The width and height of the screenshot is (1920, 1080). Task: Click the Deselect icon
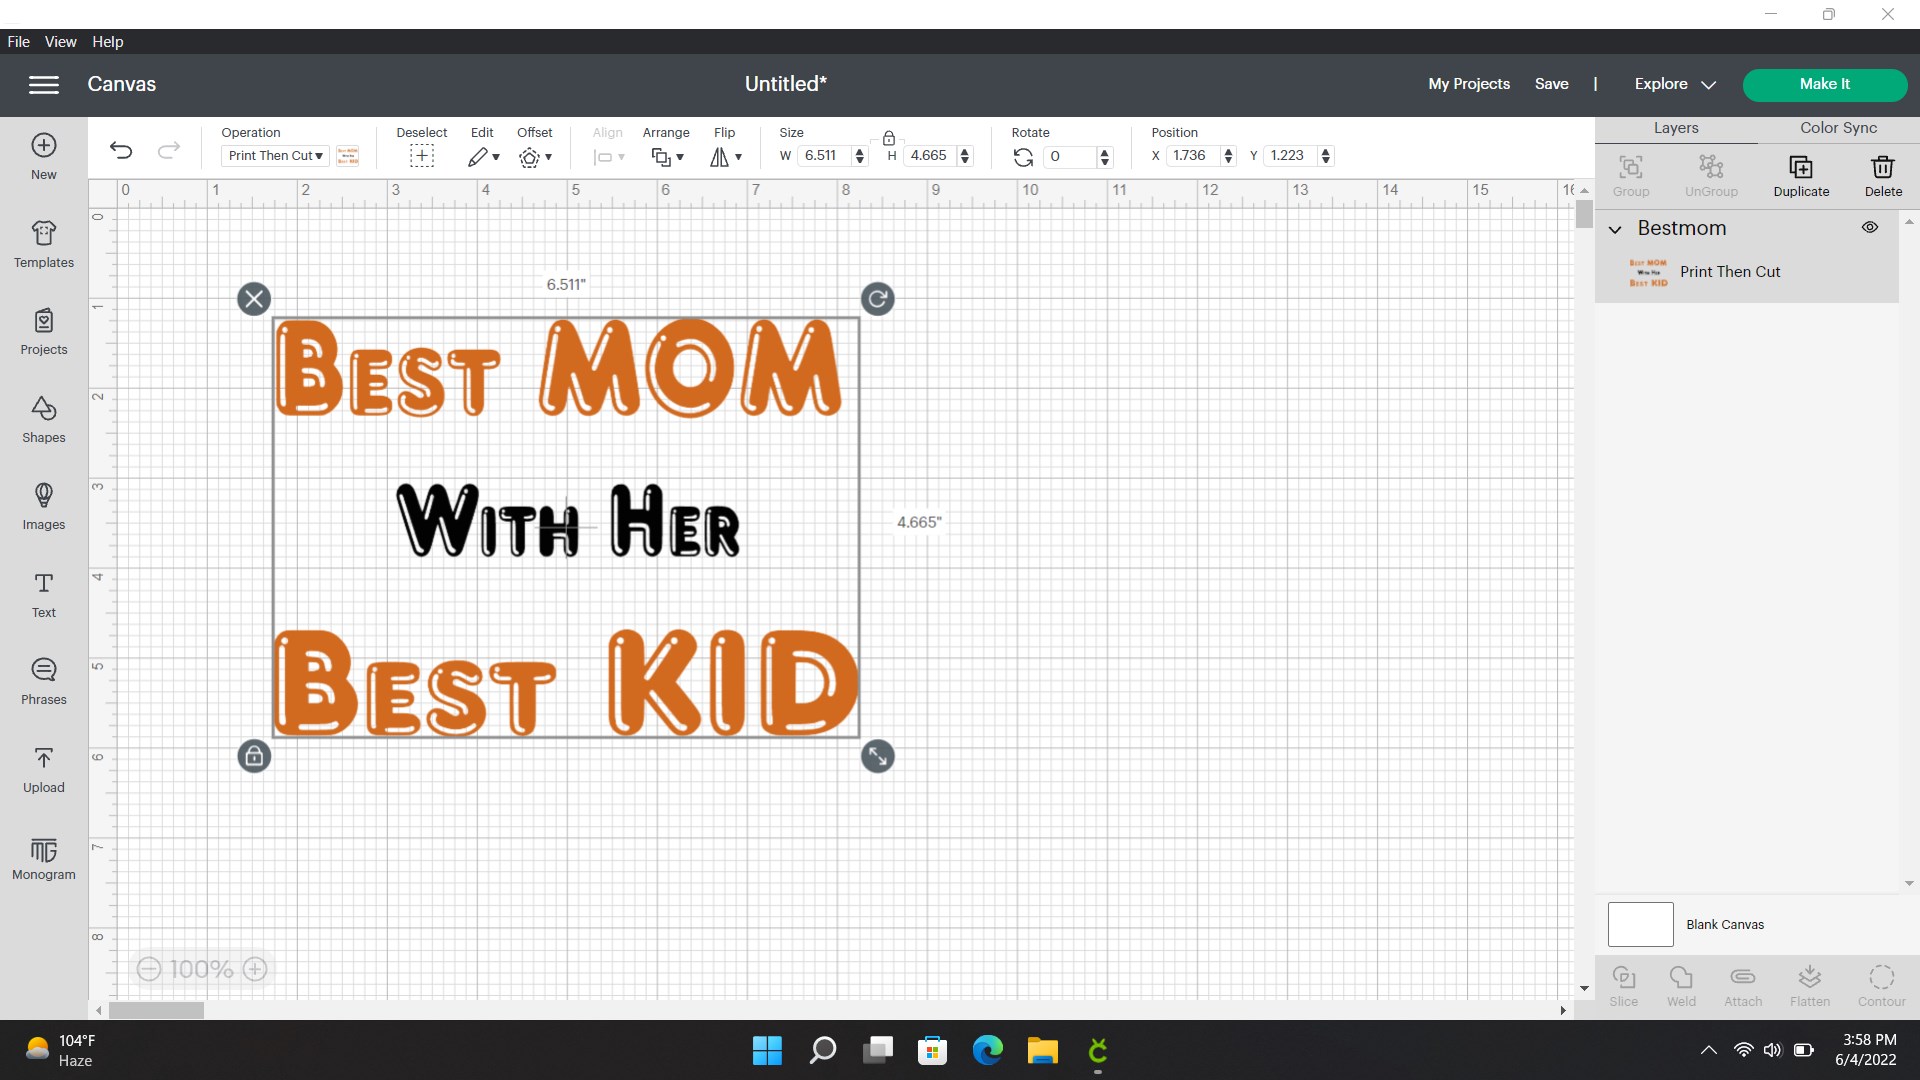pyautogui.click(x=422, y=156)
